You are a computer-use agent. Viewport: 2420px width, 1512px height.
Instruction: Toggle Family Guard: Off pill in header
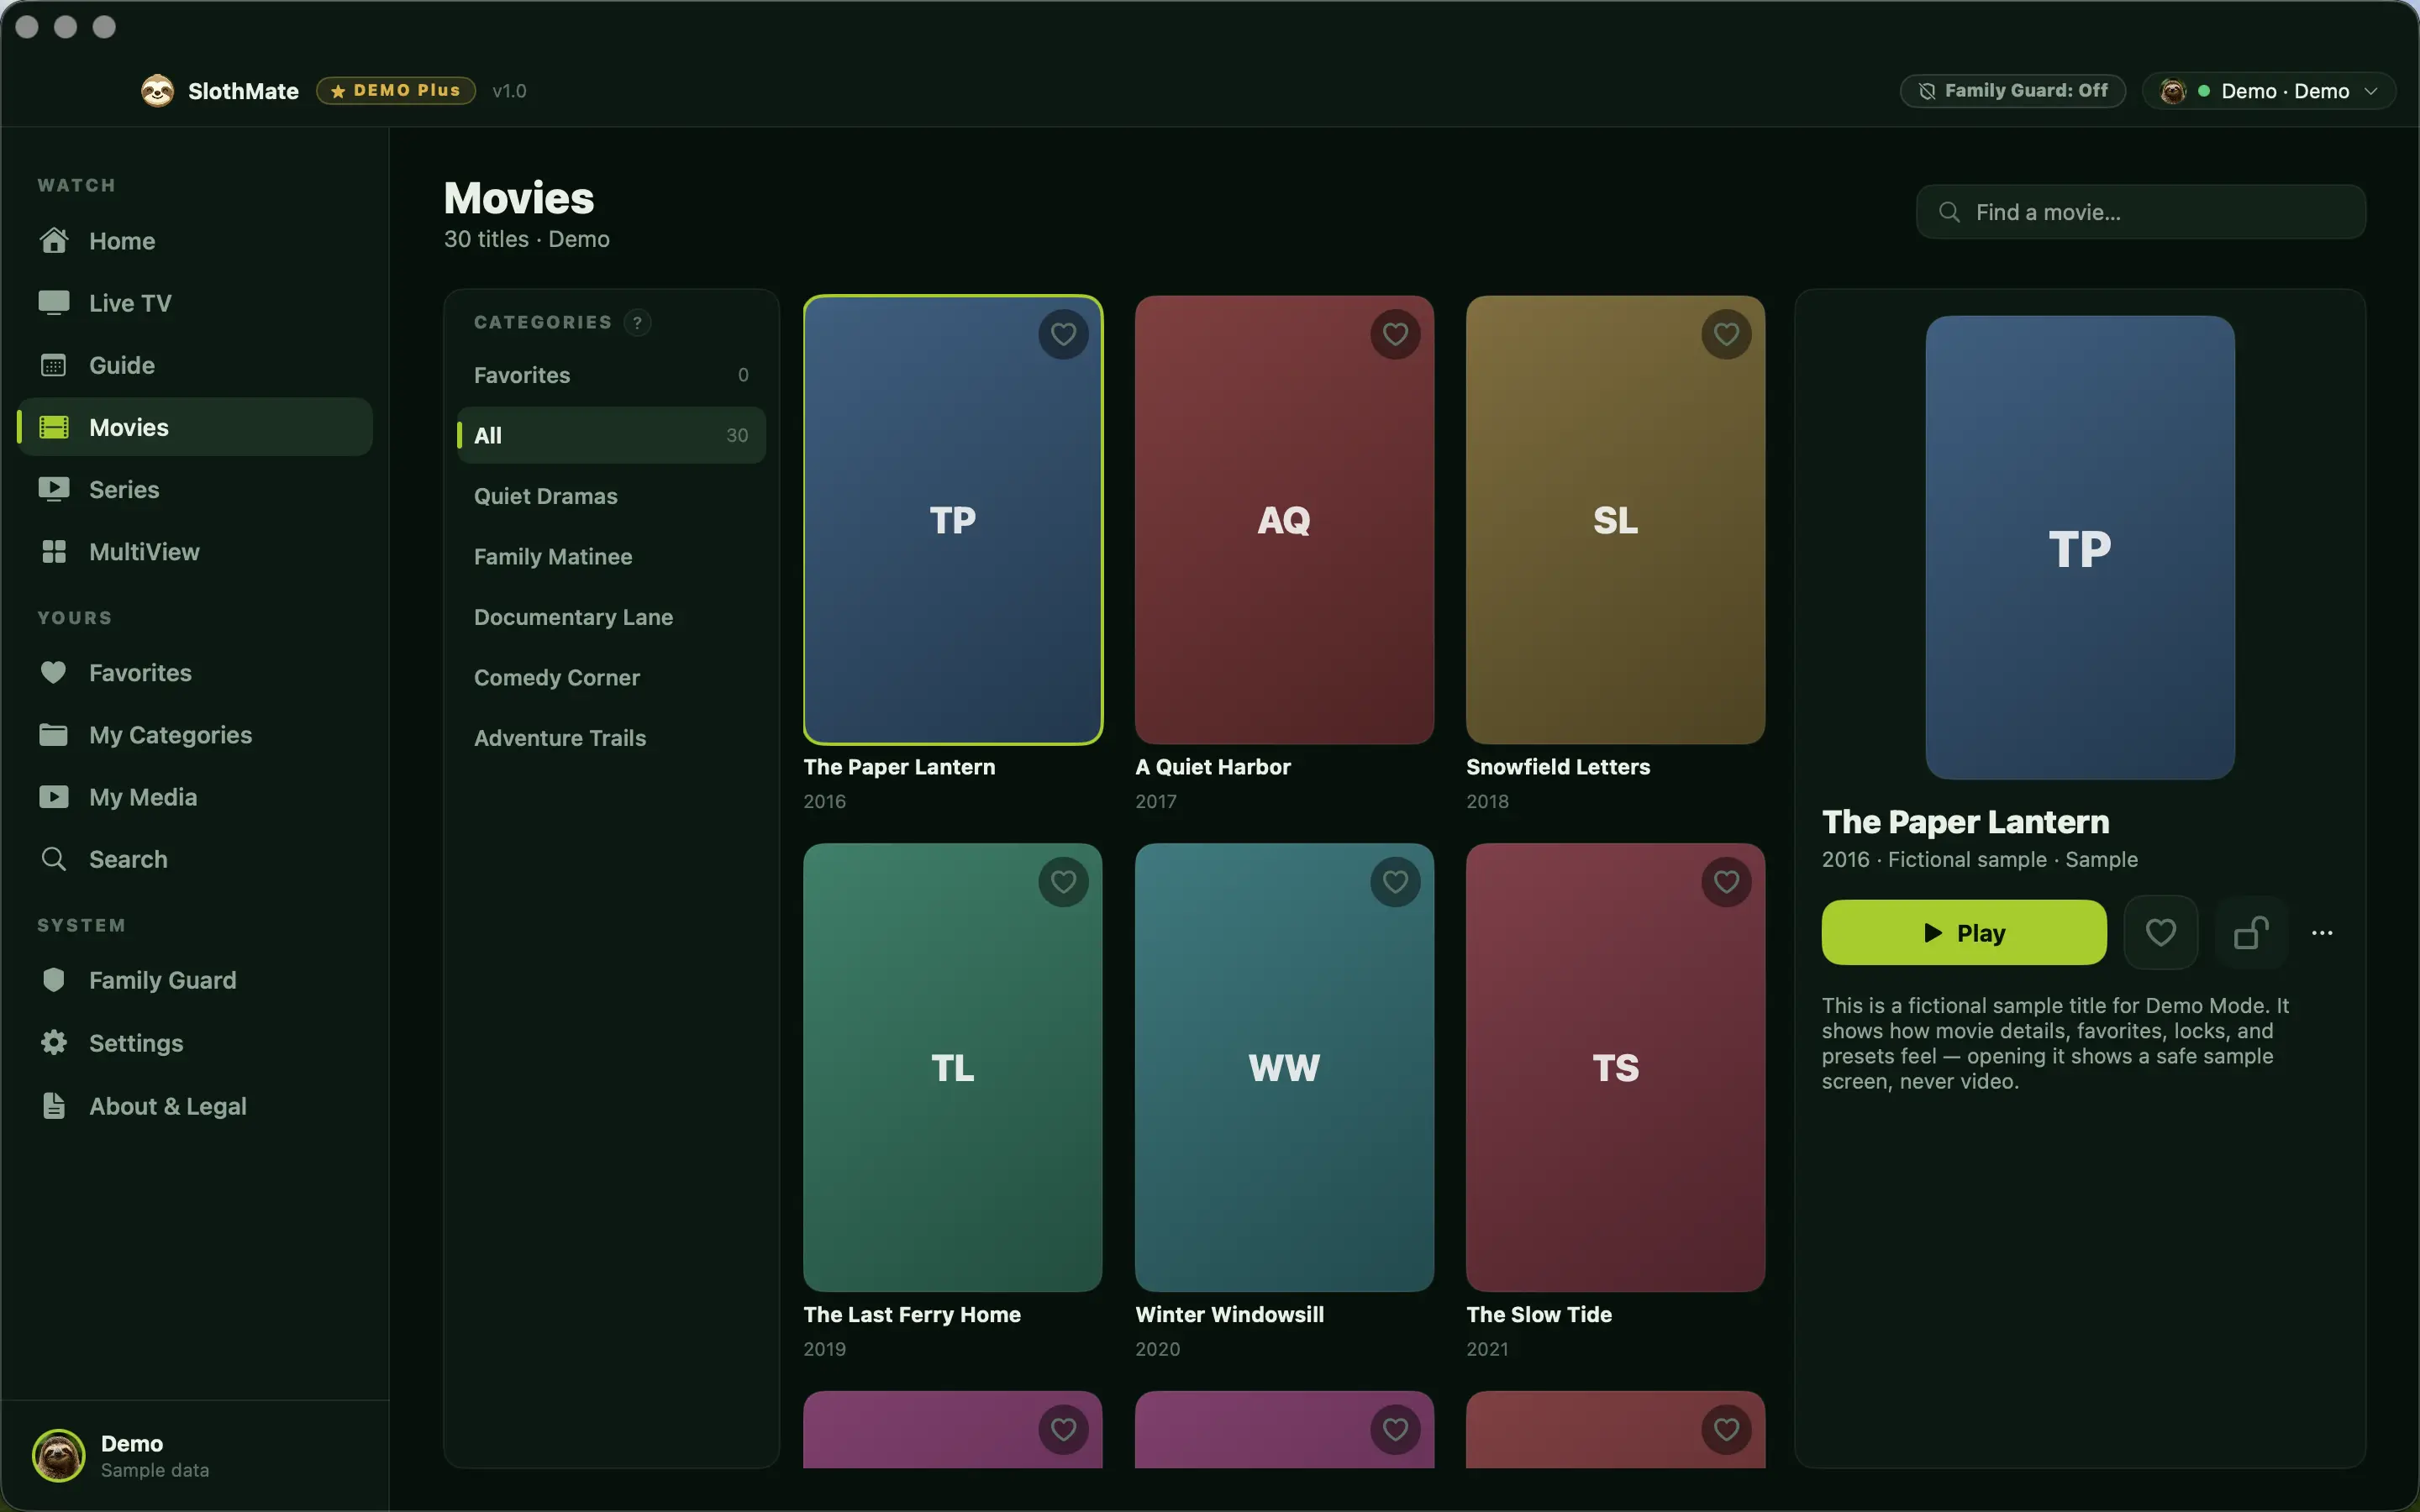(2012, 91)
